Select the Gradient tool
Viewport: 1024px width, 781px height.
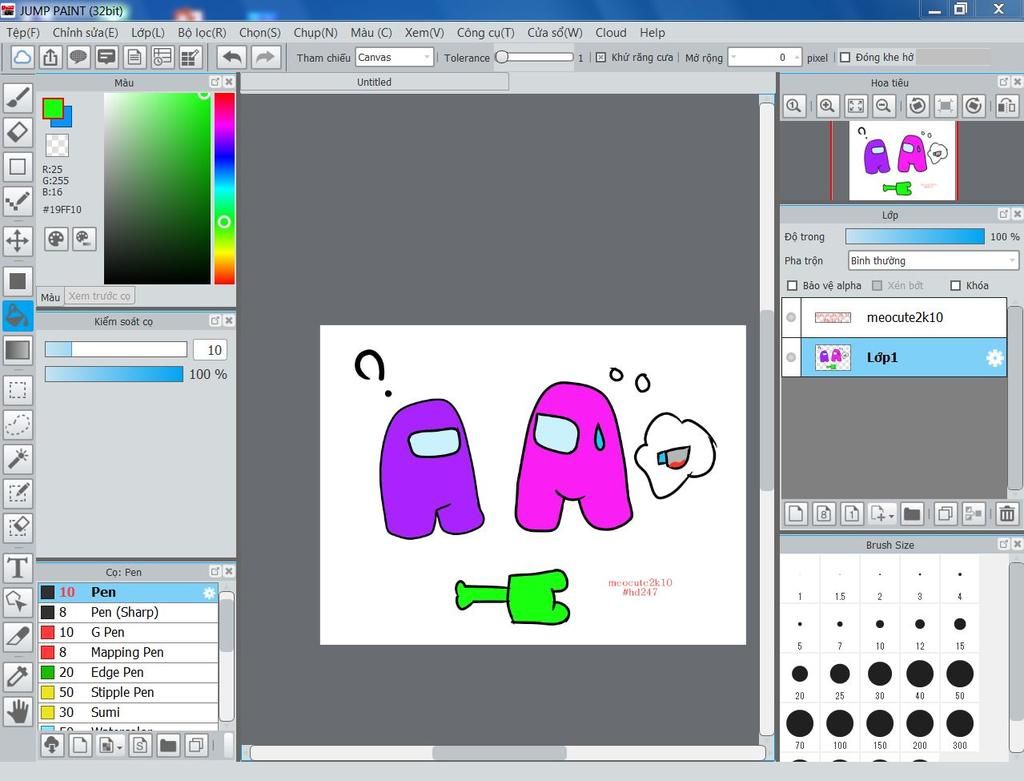pyautogui.click(x=18, y=350)
